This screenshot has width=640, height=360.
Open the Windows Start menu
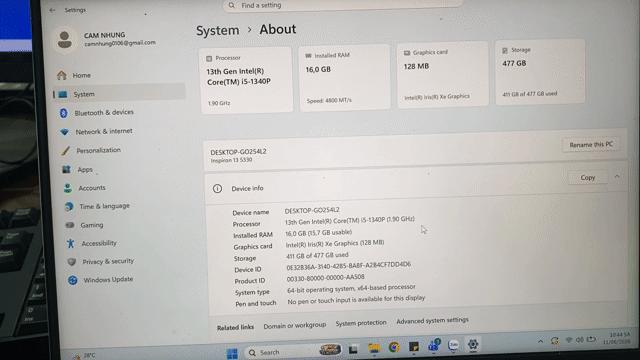[232, 353]
